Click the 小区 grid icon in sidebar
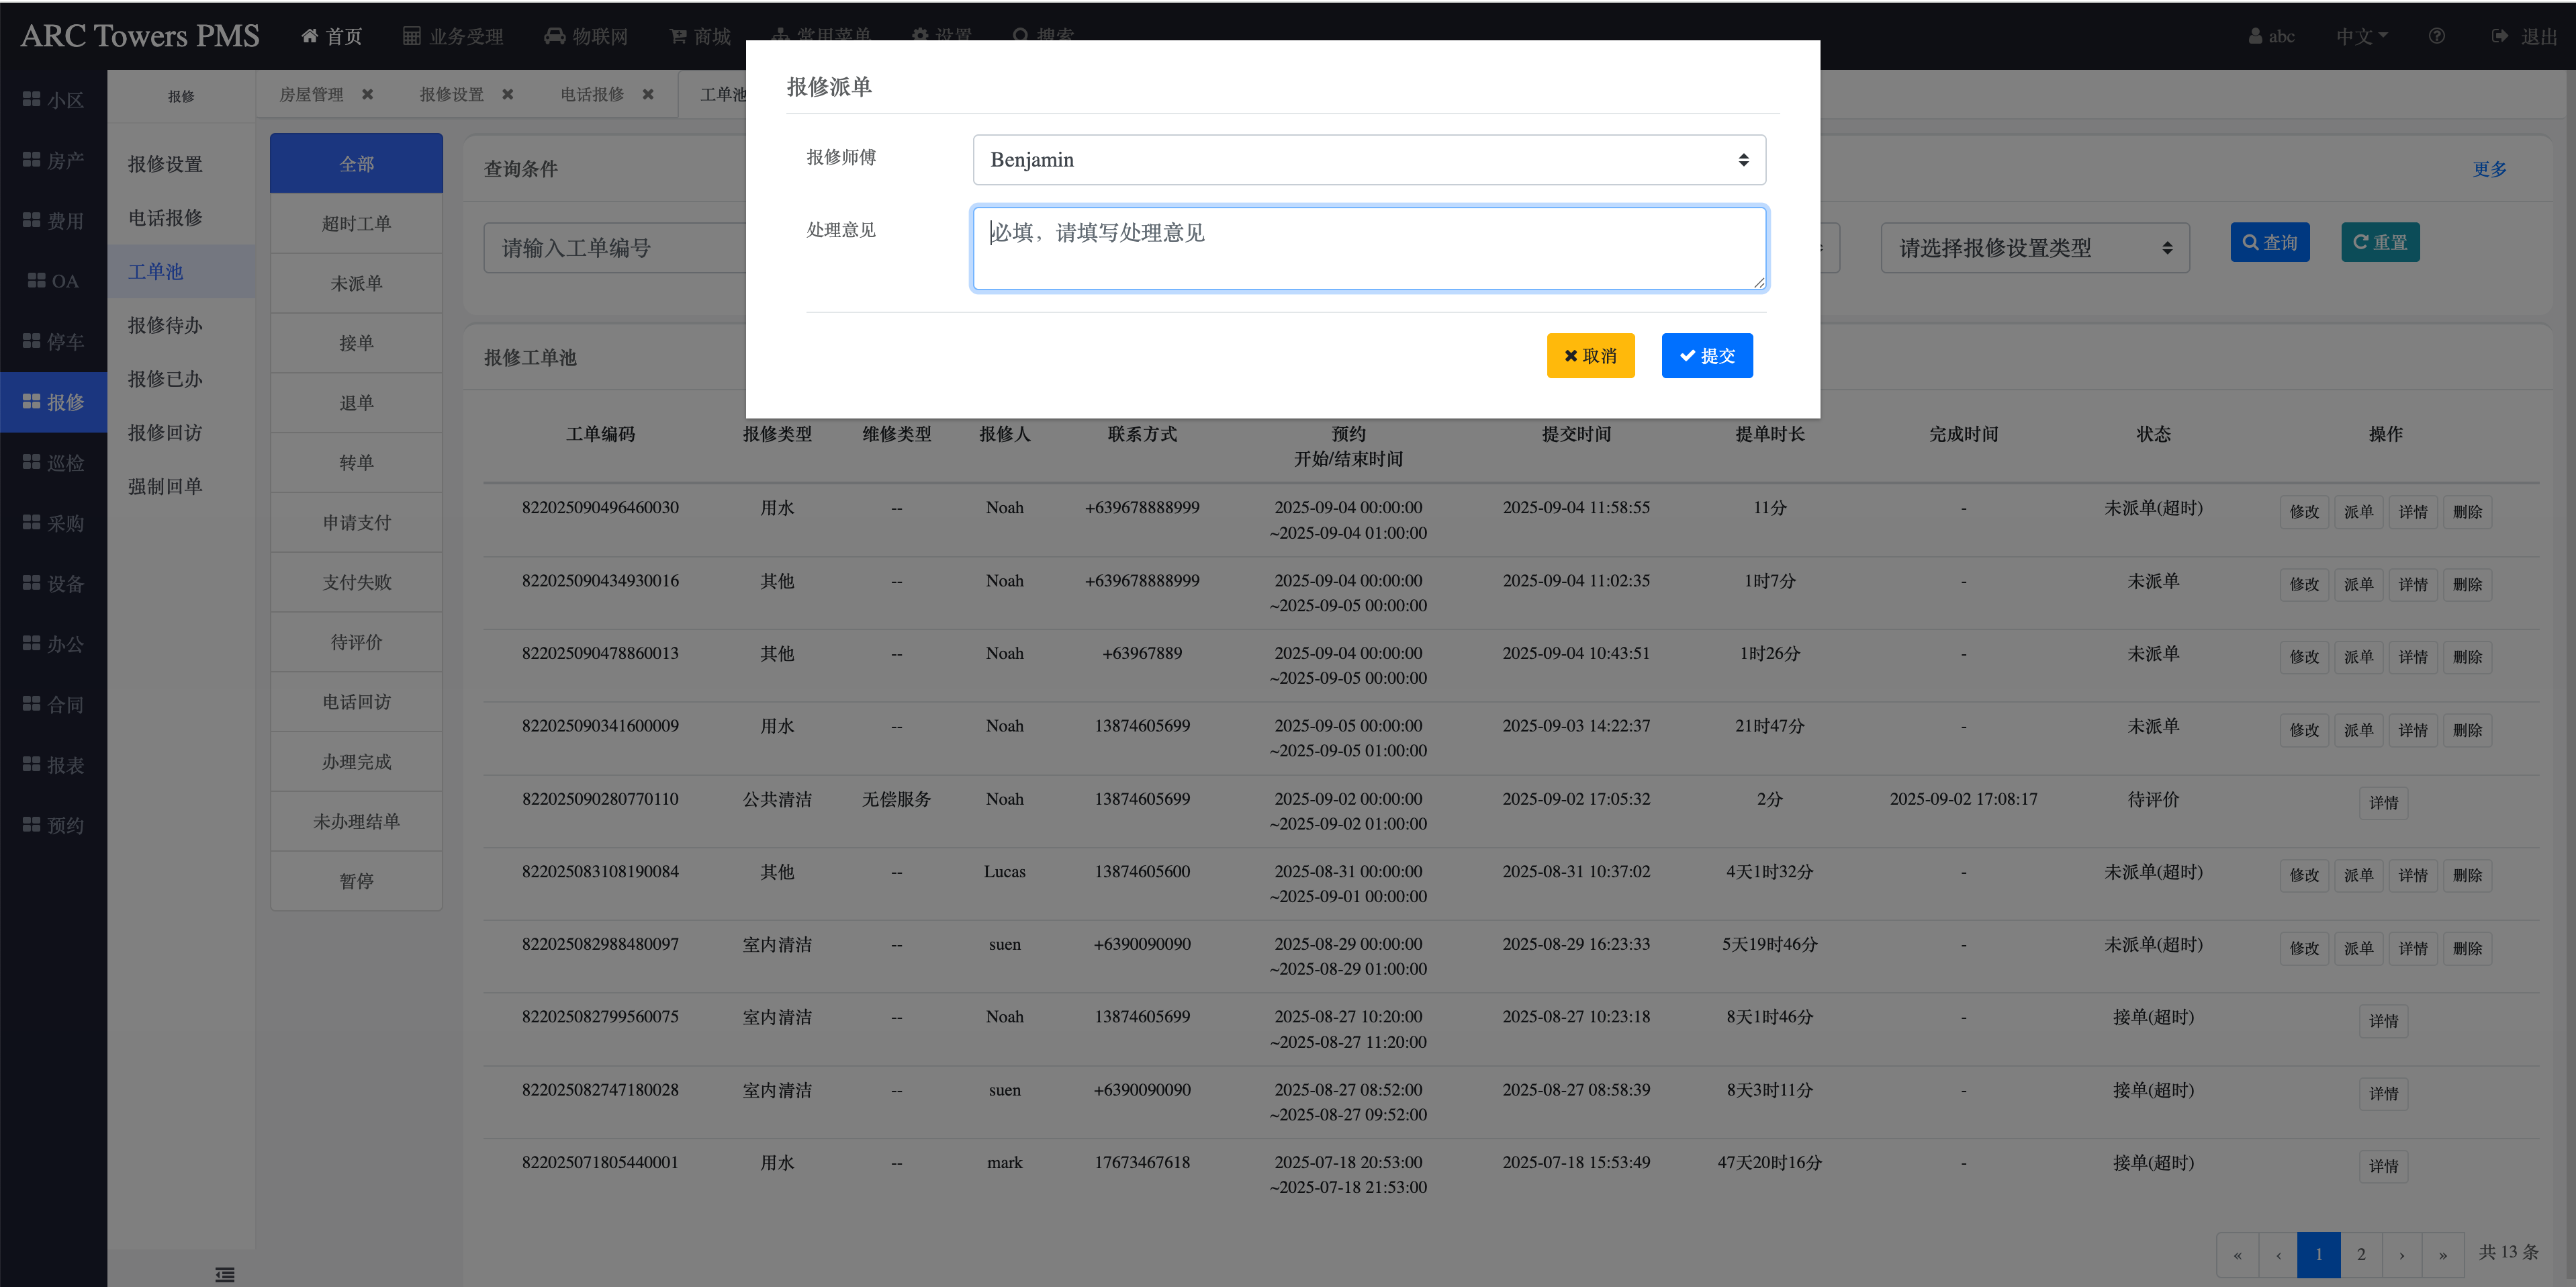The width and height of the screenshot is (2576, 1287). (x=31, y=100)
